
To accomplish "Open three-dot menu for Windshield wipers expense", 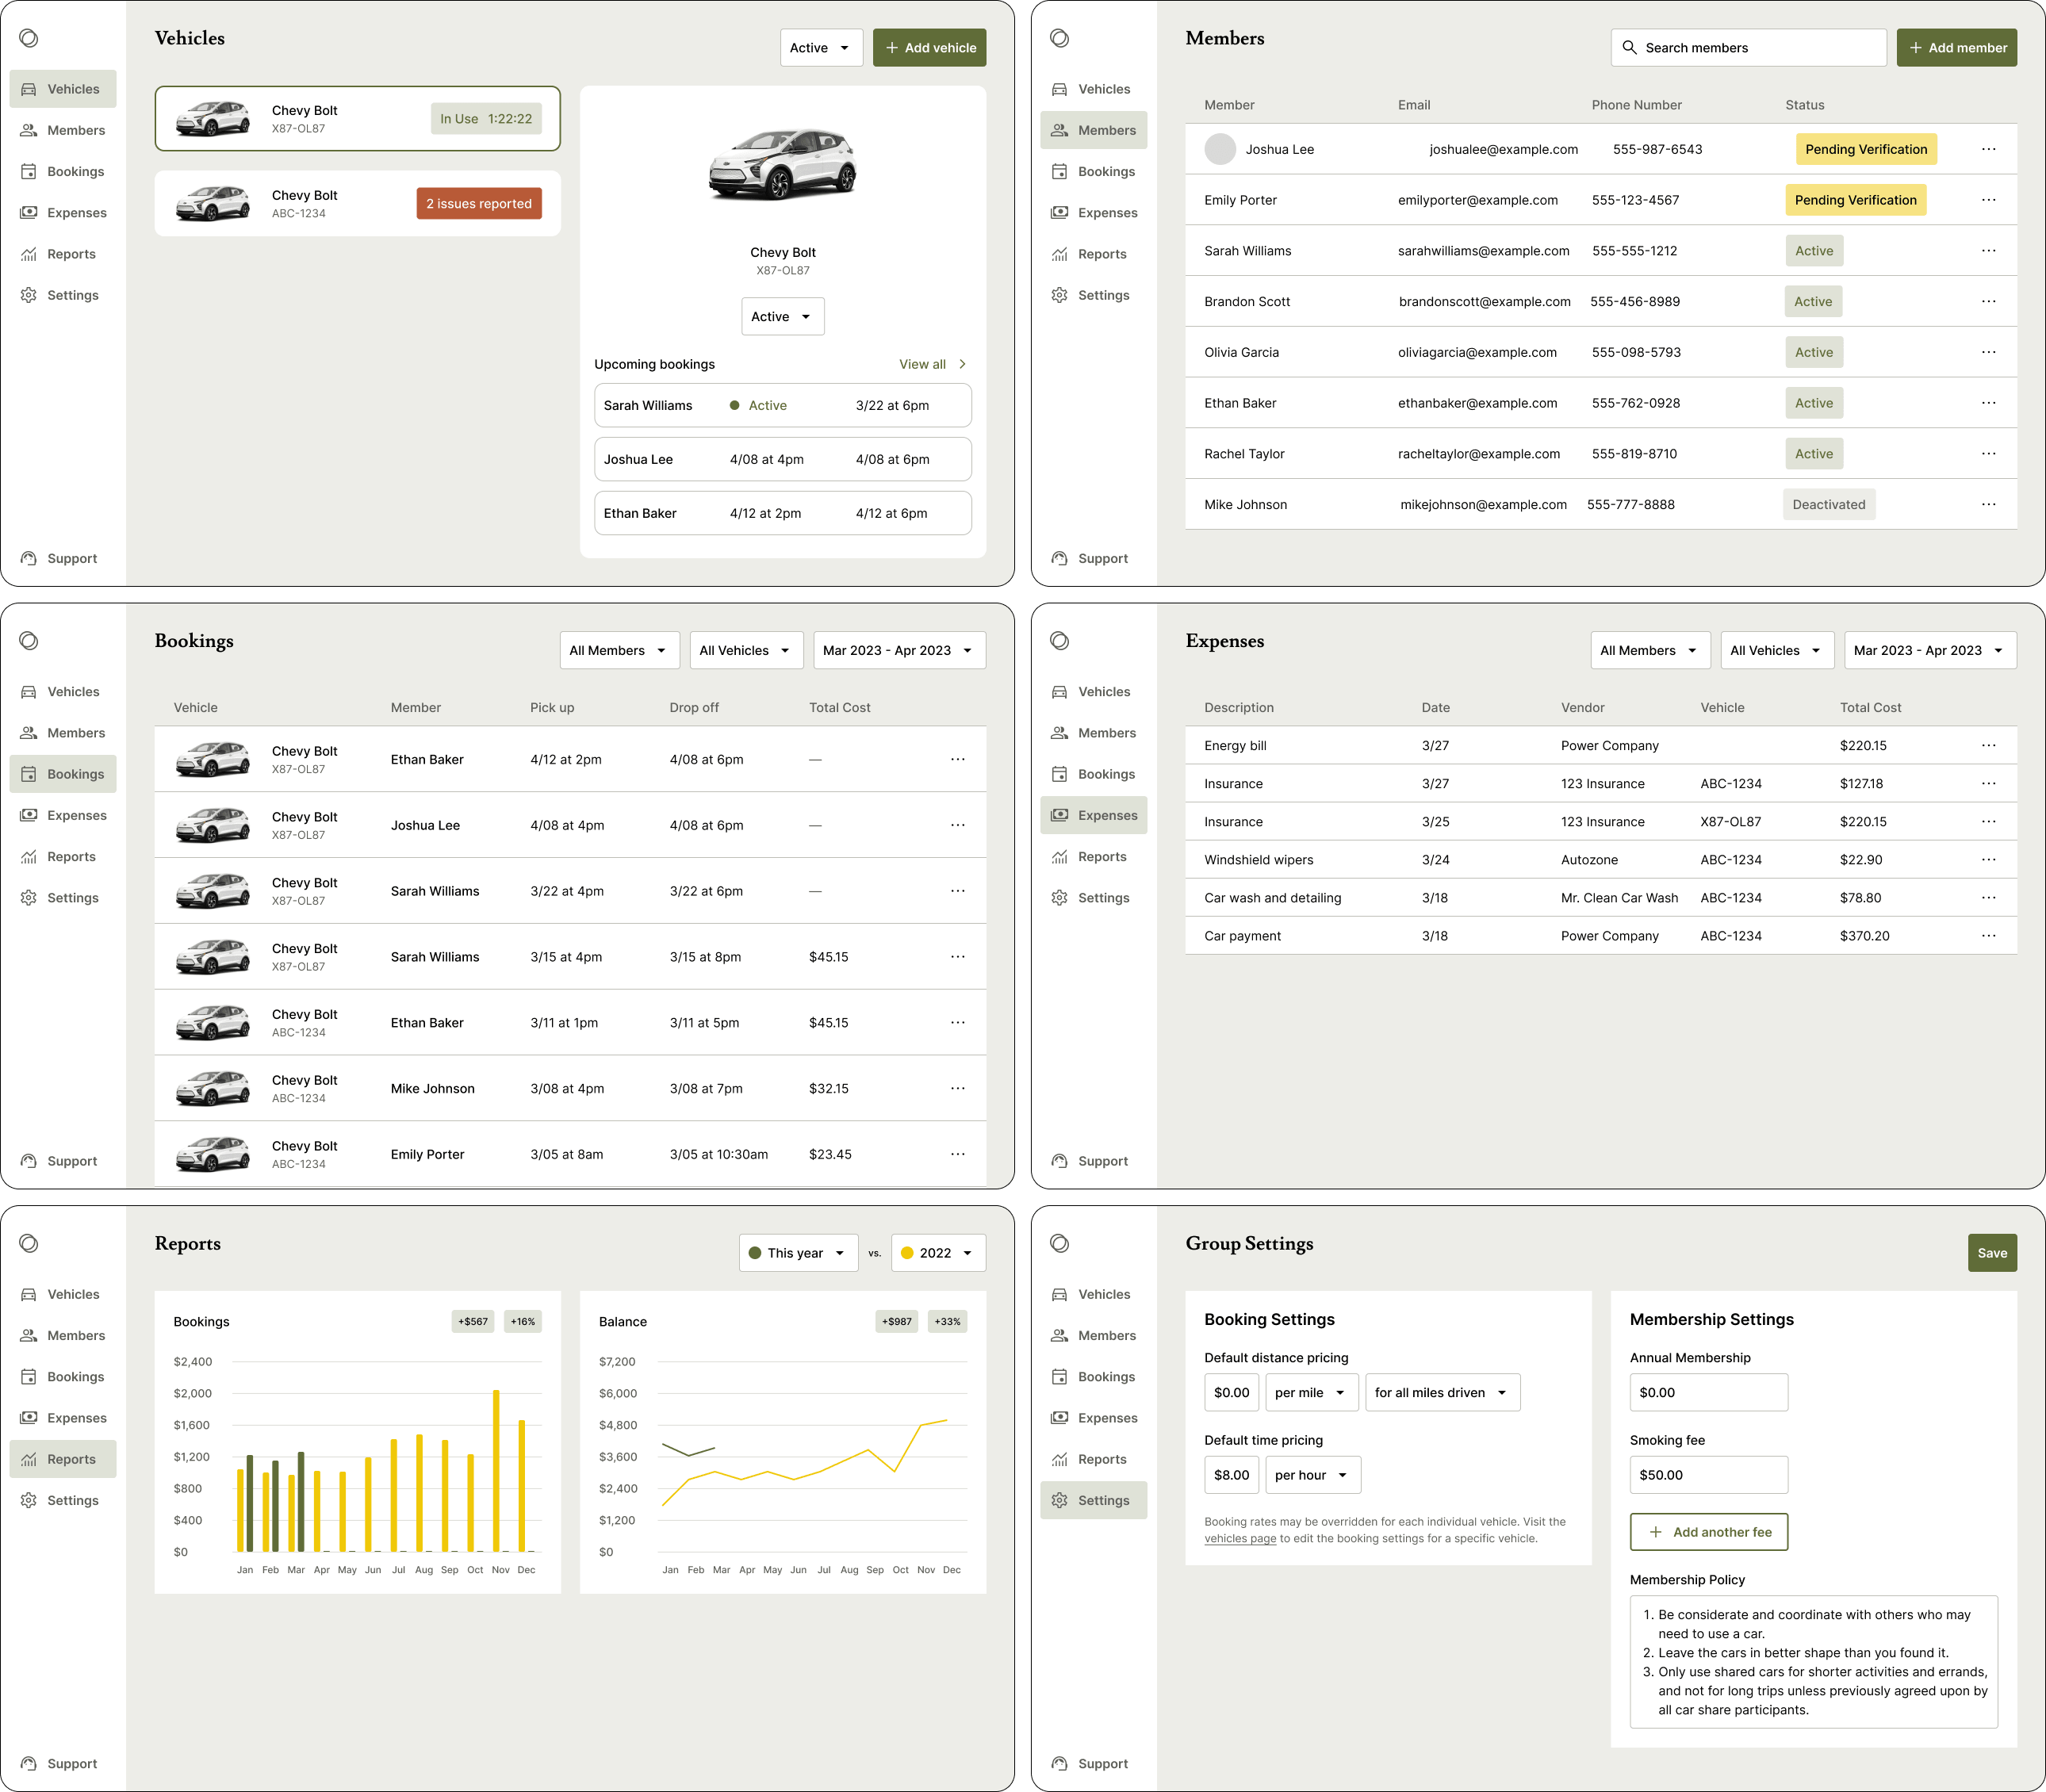I will (x=1988, y=859).
